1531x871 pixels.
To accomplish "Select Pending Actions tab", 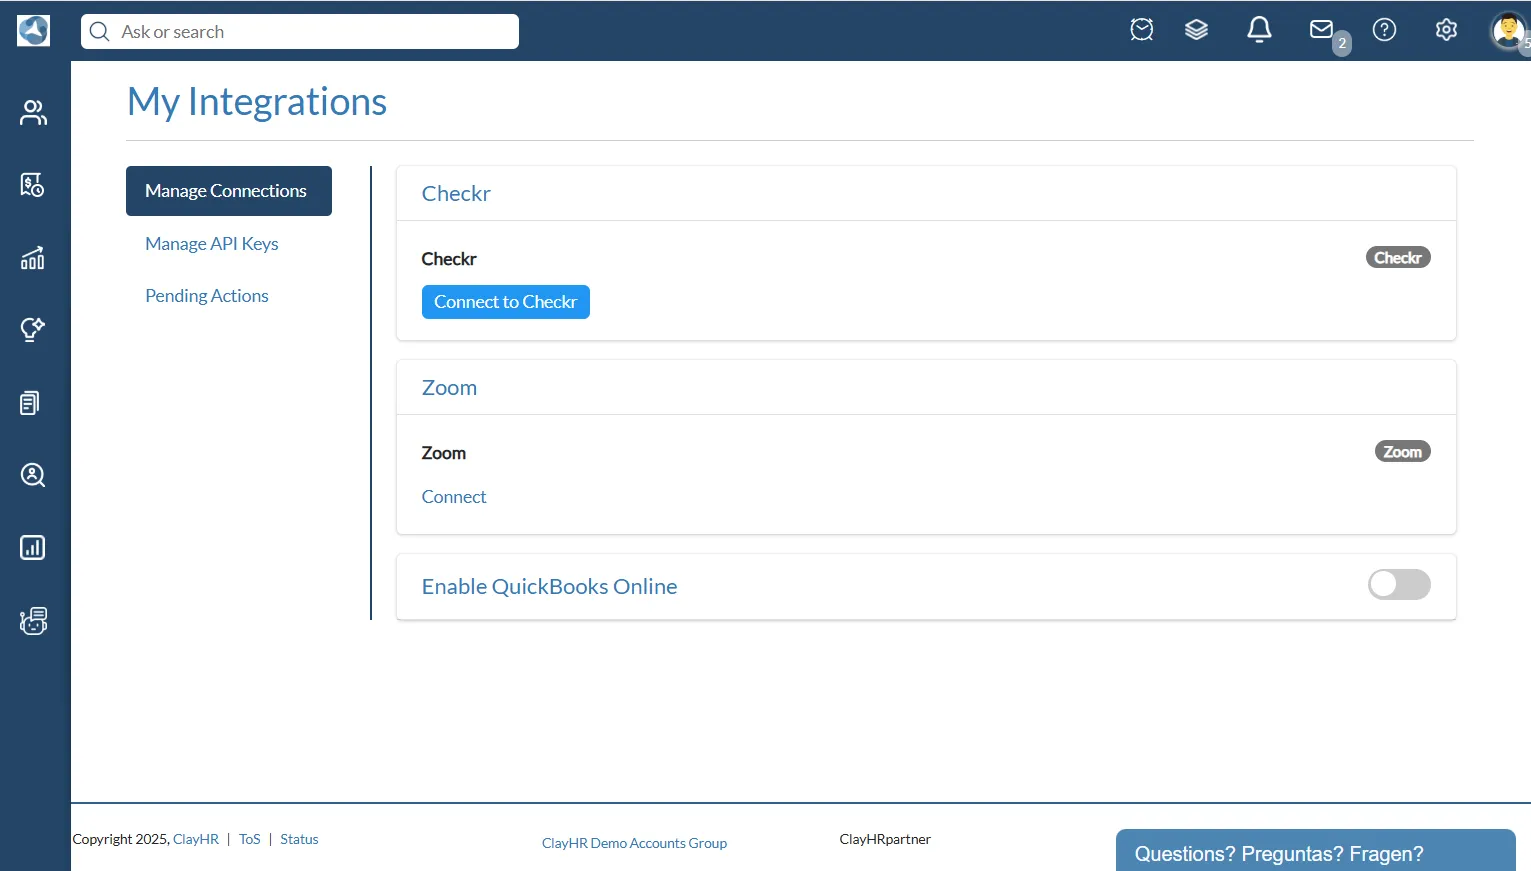I will pos(207,296).
